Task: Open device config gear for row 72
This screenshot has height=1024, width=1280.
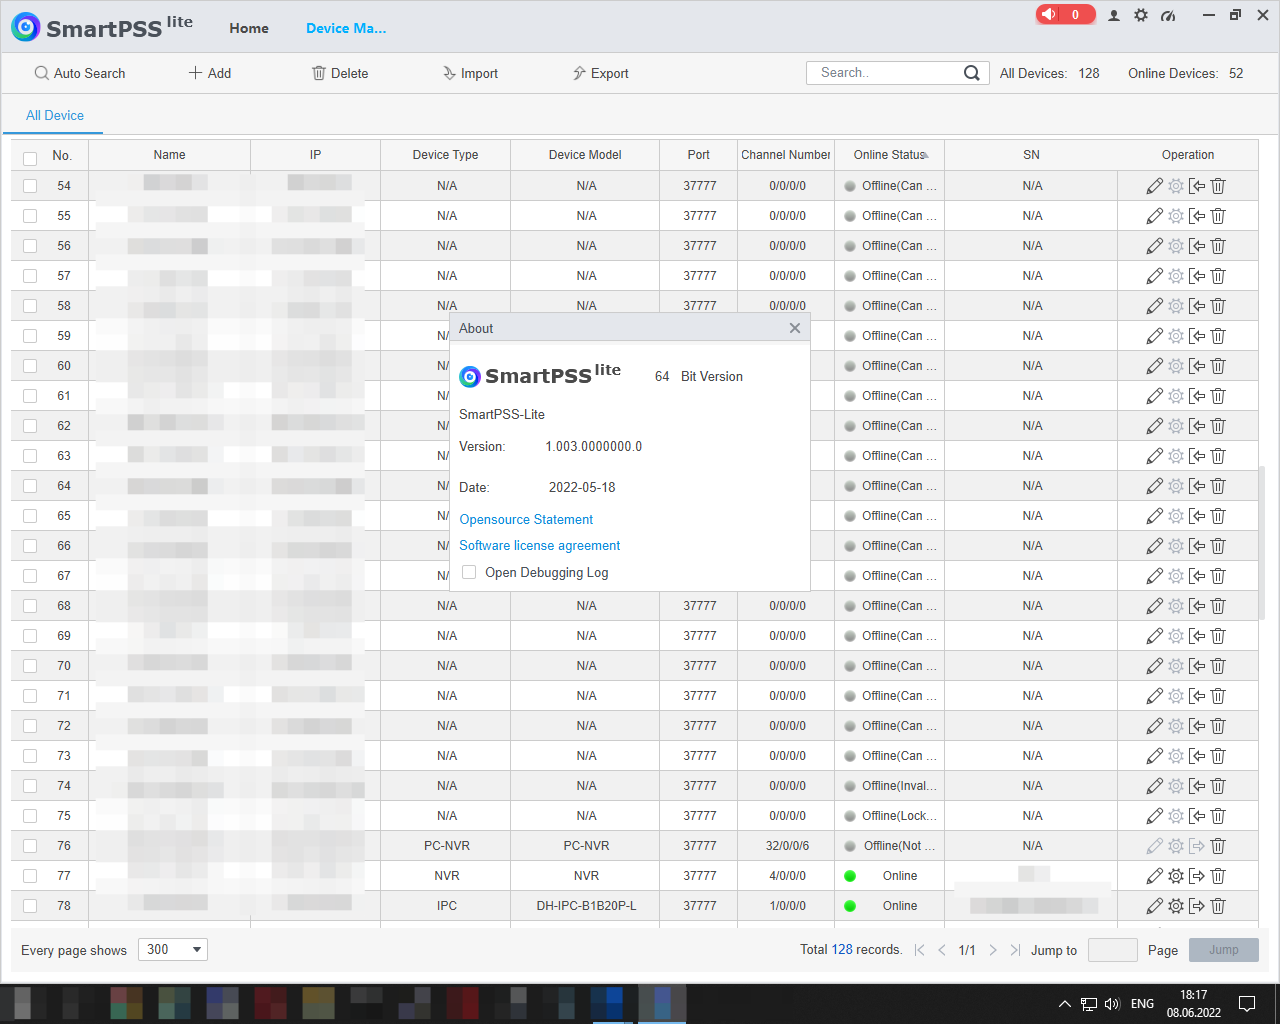Action: coord(1176,726)
